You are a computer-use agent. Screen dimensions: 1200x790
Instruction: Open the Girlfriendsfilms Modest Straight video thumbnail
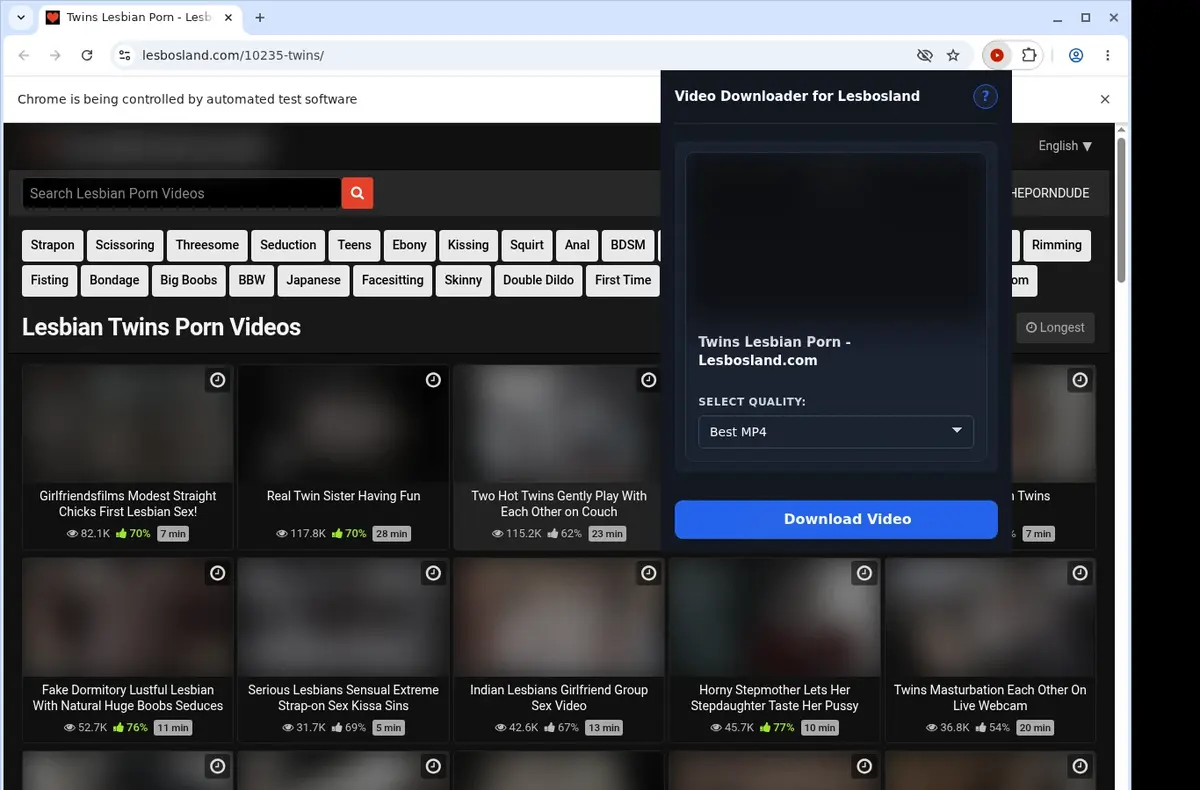[128, 424]
